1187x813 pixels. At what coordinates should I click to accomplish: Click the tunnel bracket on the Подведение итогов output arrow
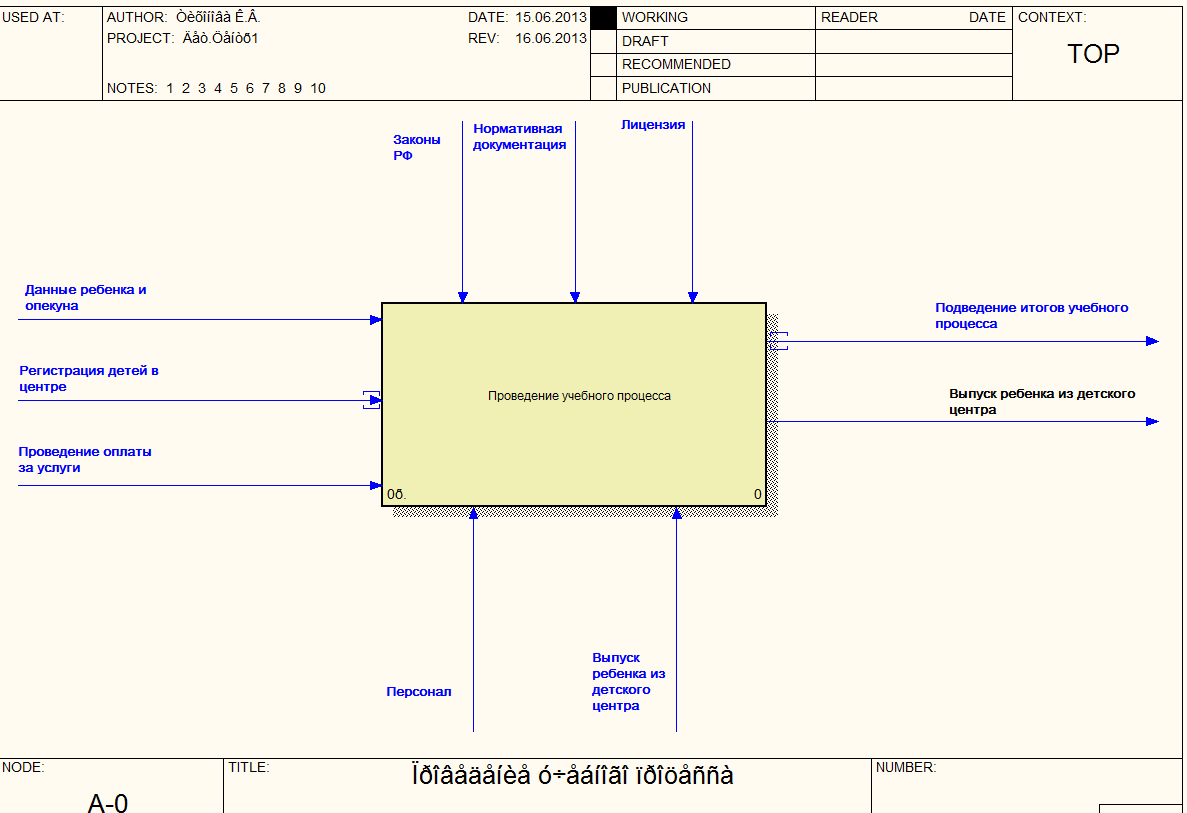pyautogui.click(x=779, y=341)
